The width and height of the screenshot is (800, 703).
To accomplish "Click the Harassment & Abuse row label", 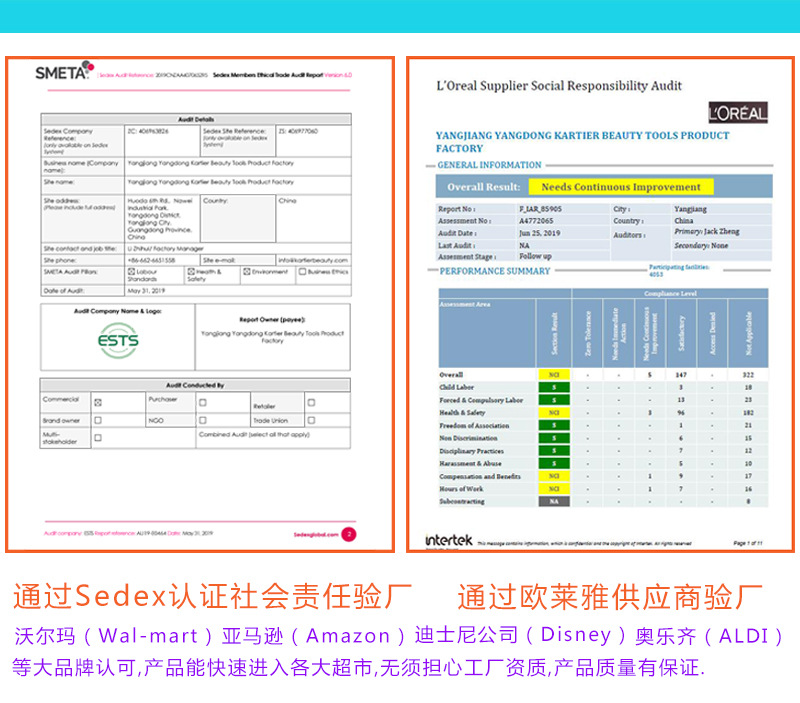I will 470,463.
